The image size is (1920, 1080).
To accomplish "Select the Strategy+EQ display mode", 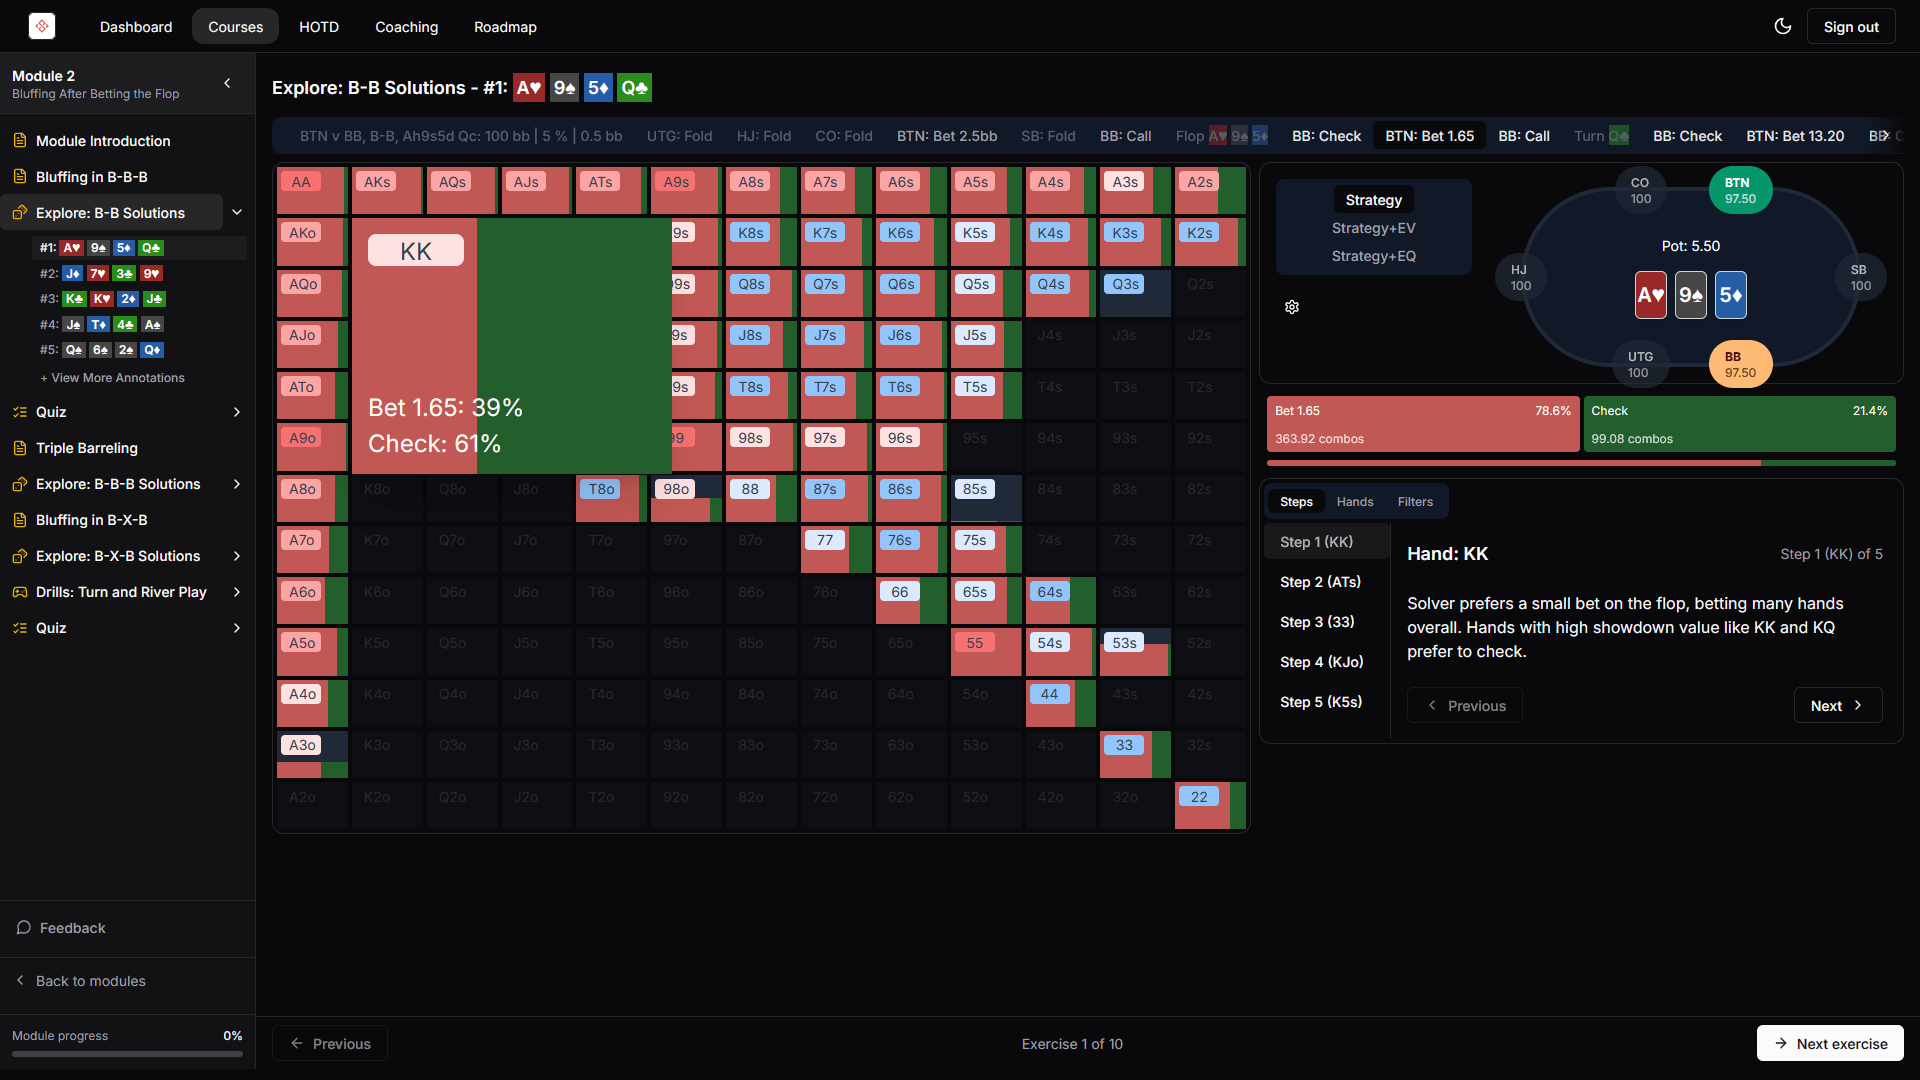I will (1373, 256).
